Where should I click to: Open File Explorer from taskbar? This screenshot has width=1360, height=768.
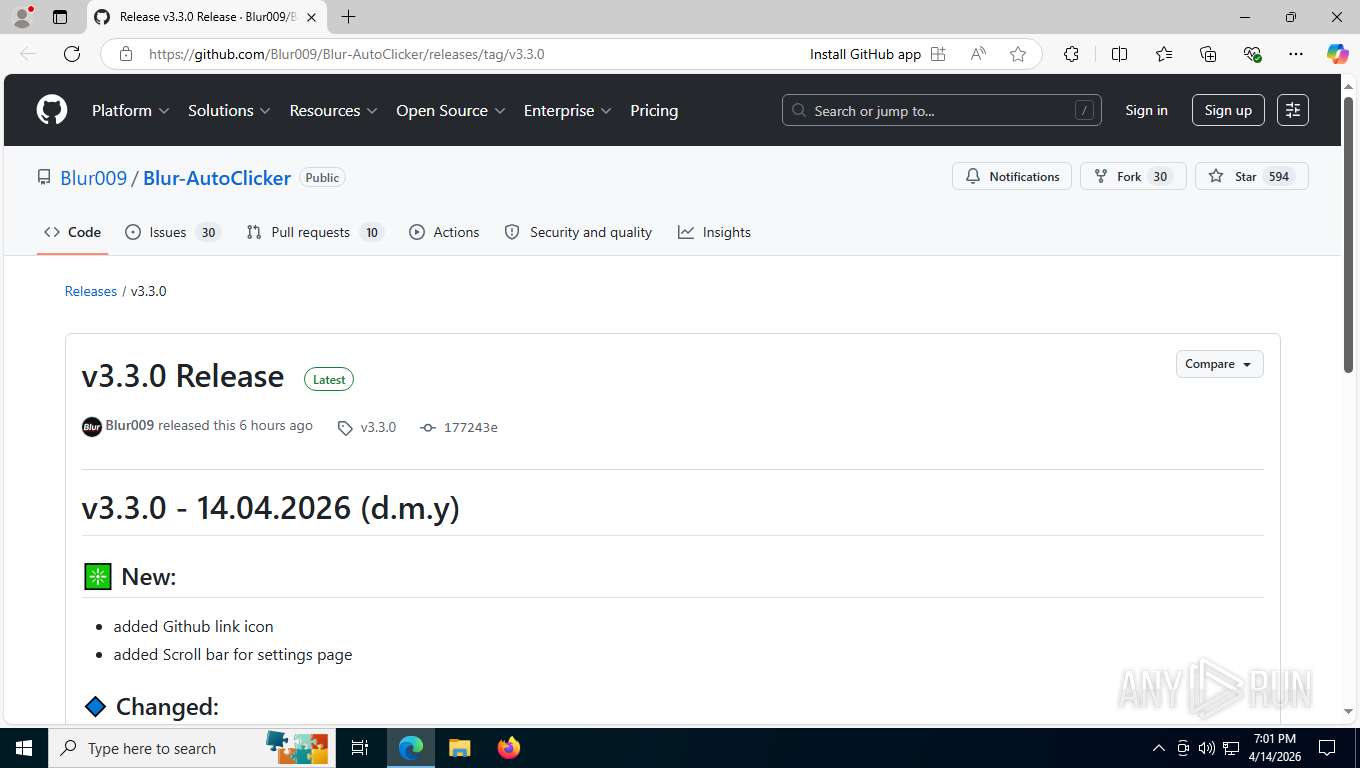(x=459, y=748)
